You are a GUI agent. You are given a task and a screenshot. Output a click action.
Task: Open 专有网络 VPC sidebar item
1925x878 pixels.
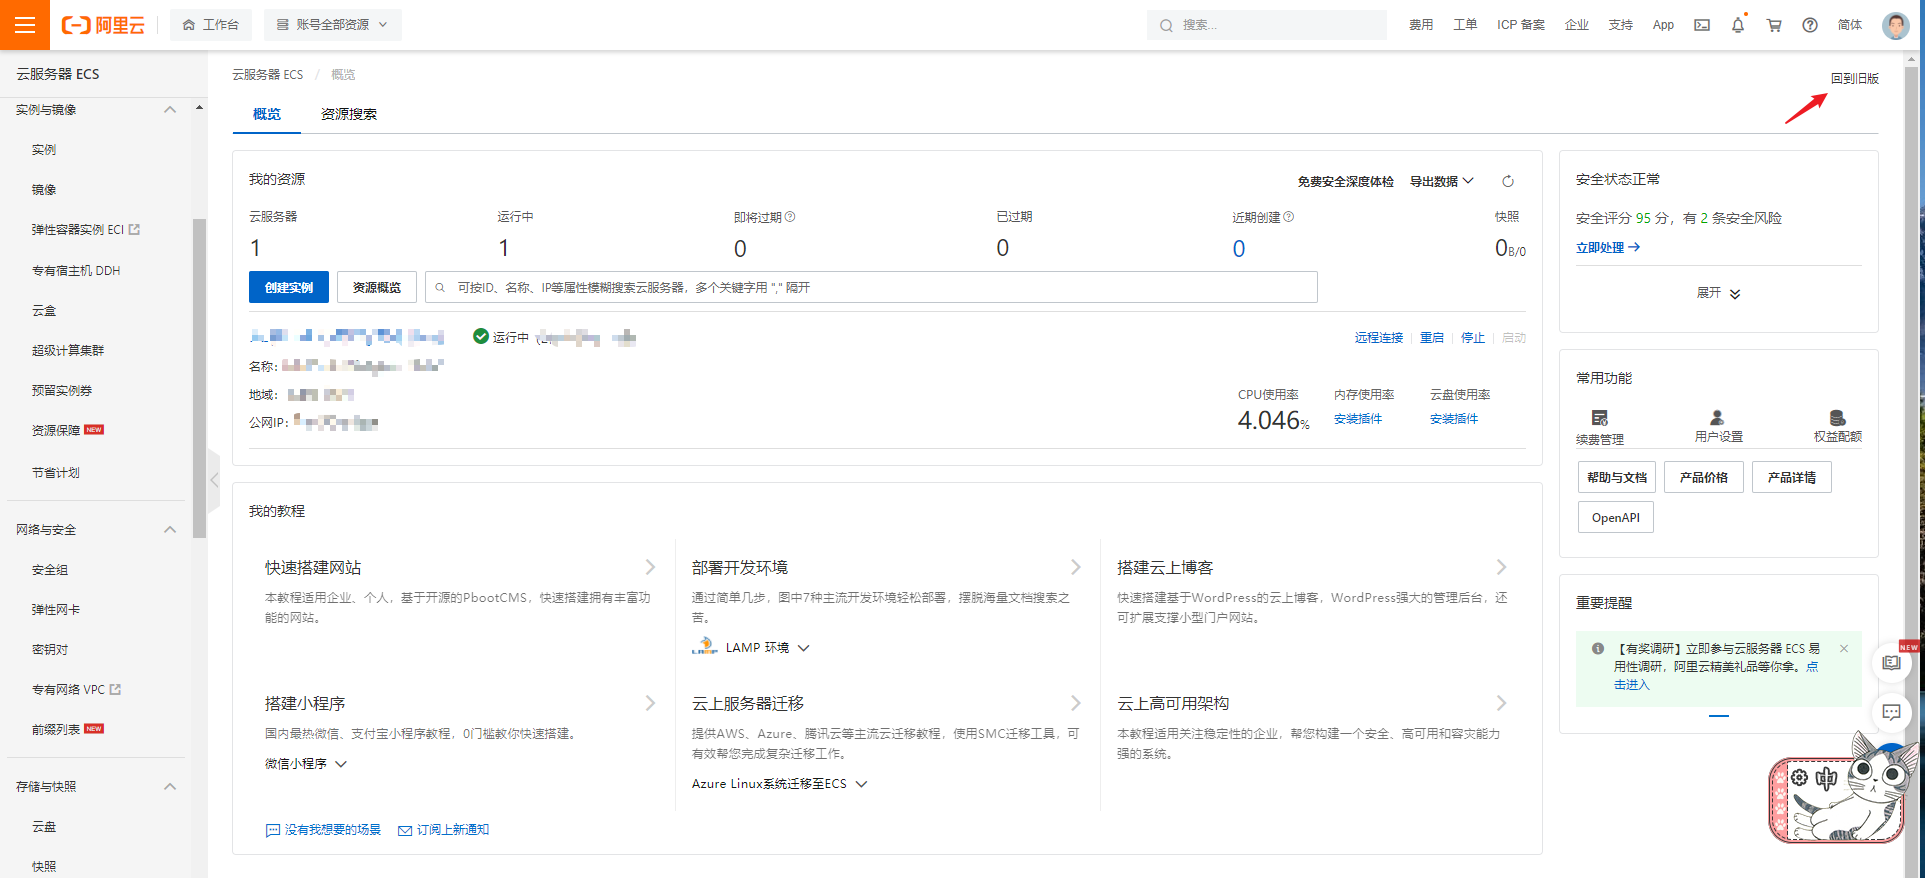tap(76, 690)
